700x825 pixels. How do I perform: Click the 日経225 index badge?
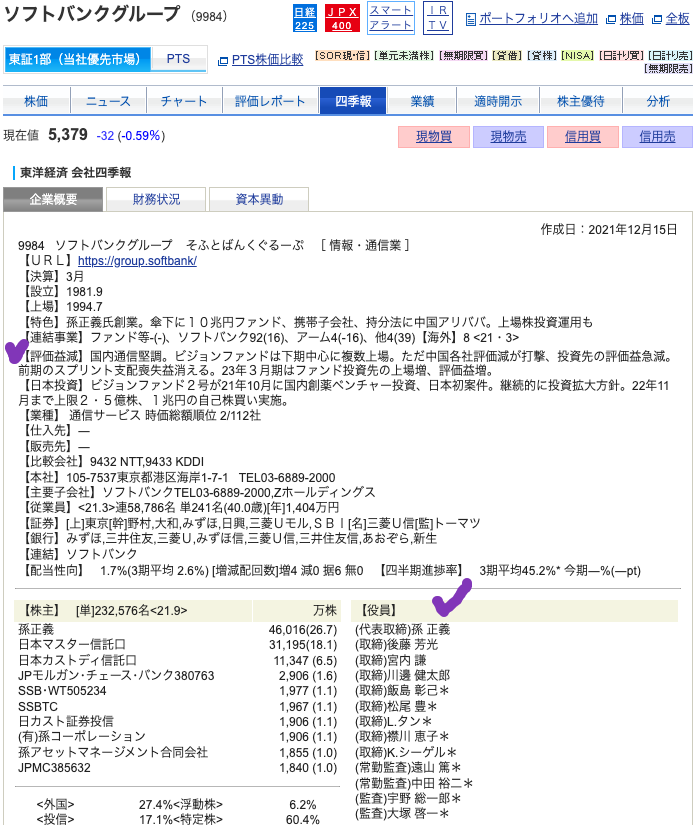pyautogui.click(x=304, y=18)
